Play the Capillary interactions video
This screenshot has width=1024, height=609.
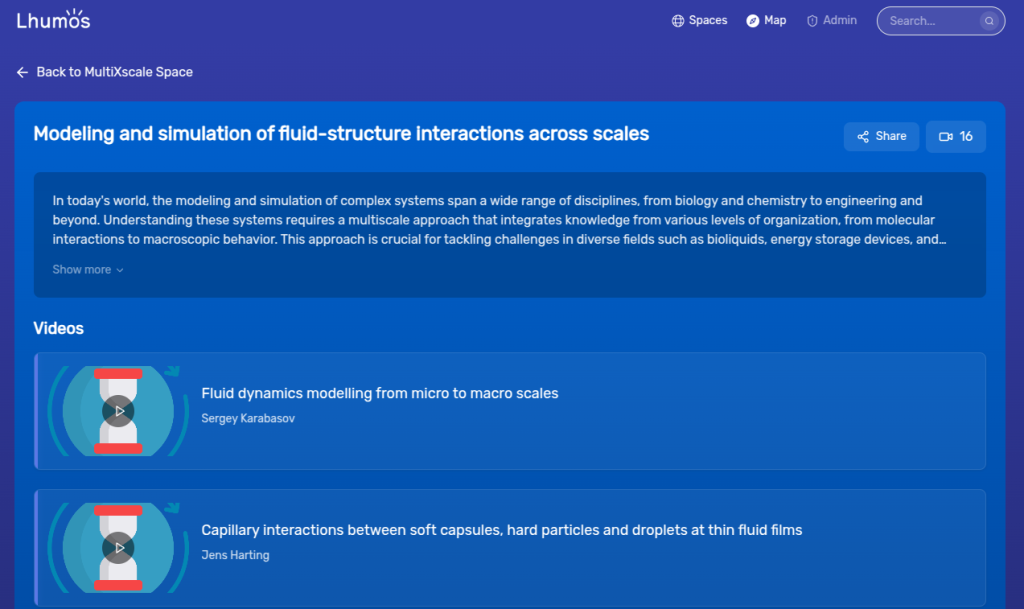[x=118, y=548]
